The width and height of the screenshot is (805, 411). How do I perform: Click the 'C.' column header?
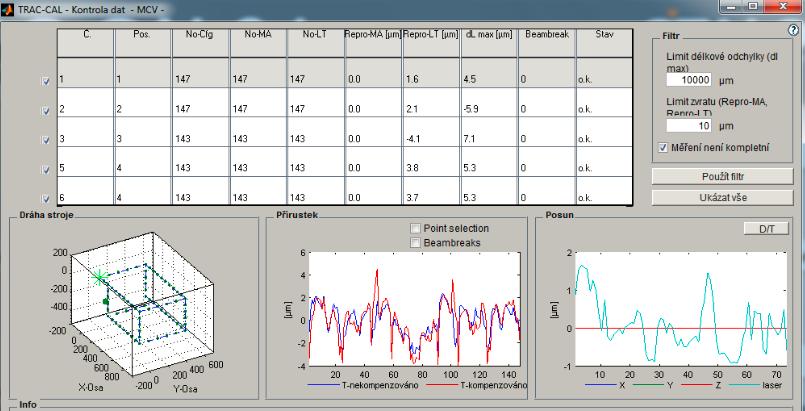[86, 43]
